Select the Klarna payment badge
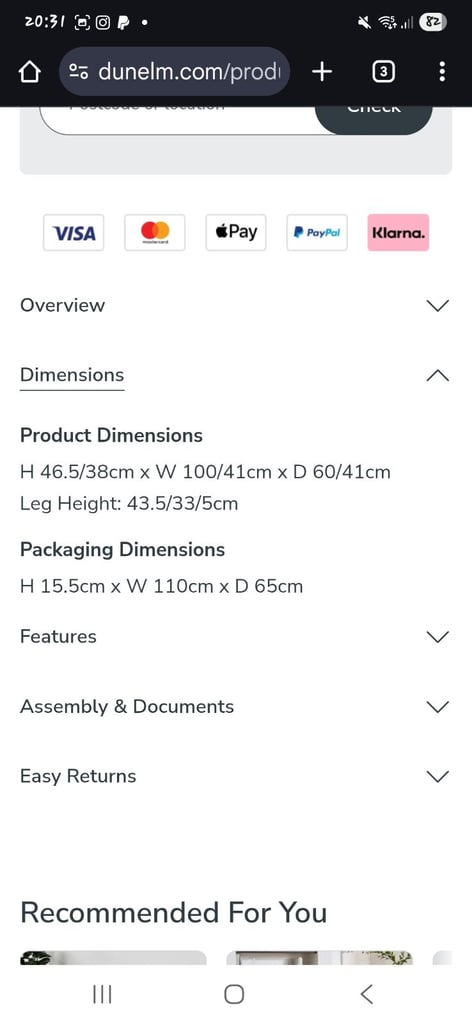The height and width of the screenshot is (1024, 472). 398,232
